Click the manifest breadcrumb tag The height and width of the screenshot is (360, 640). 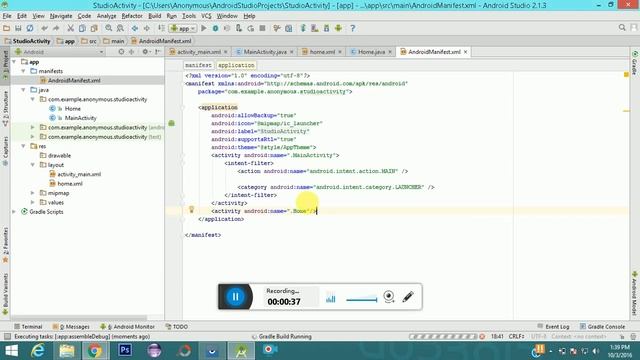click(198, 65)
